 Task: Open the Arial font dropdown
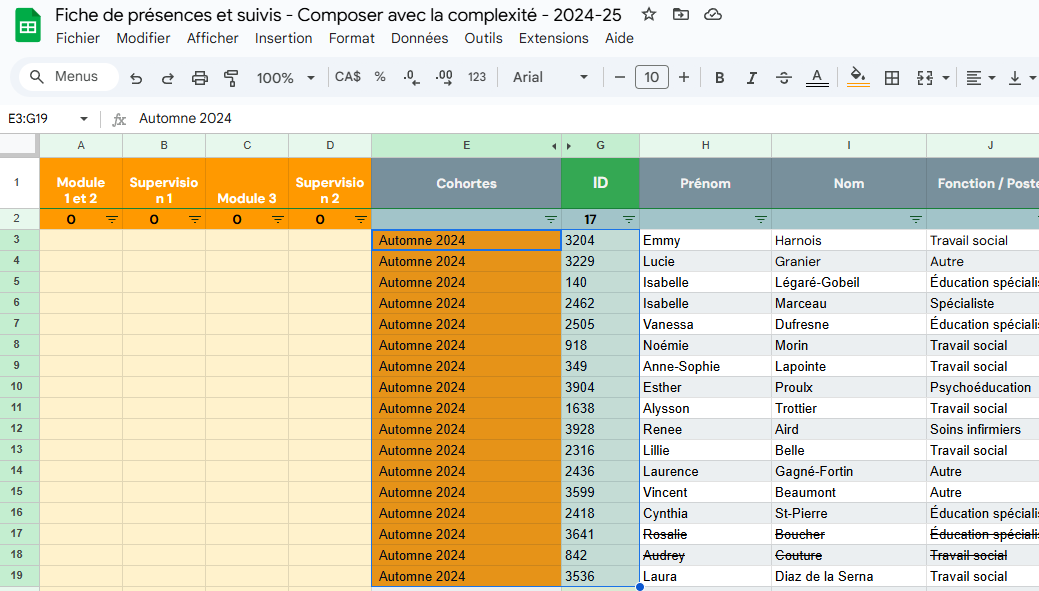[x=550, y=78]
